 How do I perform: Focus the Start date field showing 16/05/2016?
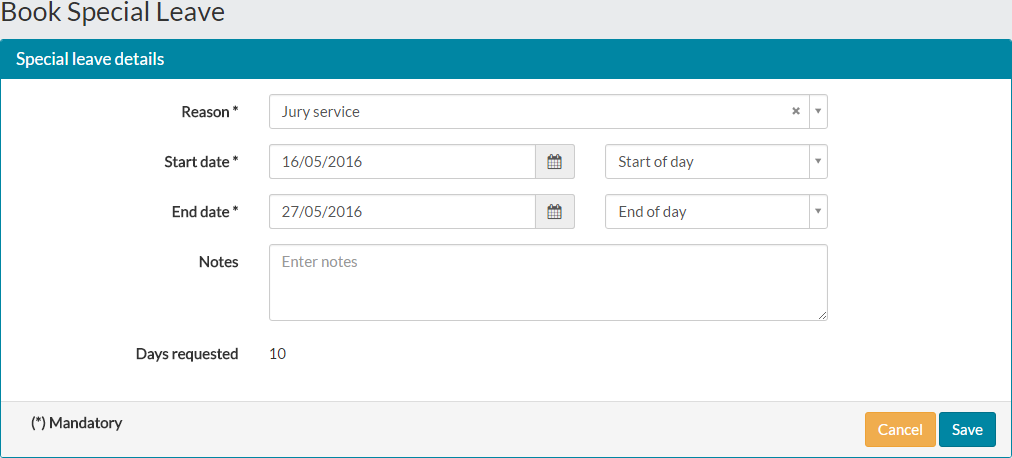point(402,162)
